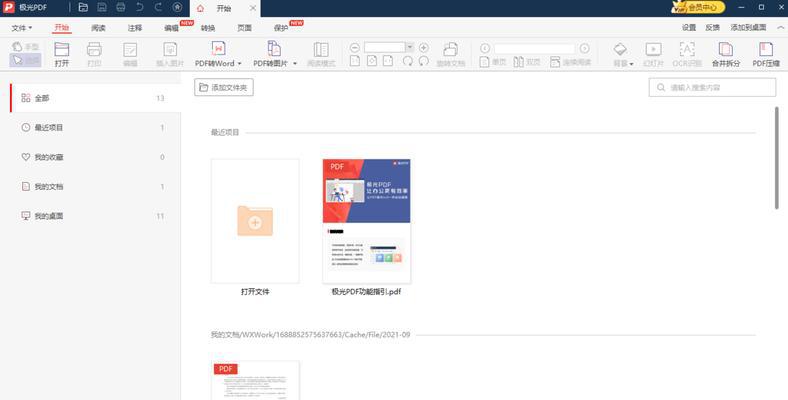Click the save icon in title bar
This screenshot has height=400, width=788.
[x=102, y=8]
